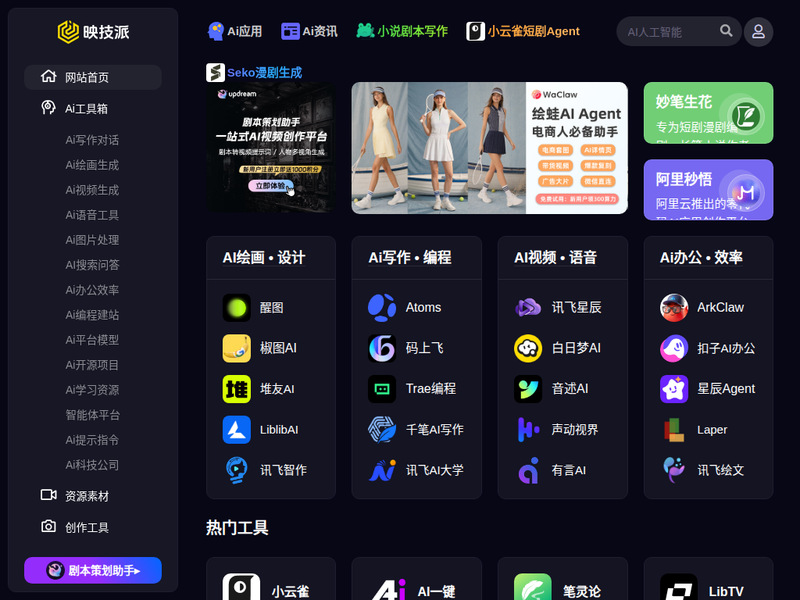The image size is (800, 600).
Task: Click the 剧本策划助手 purple button
Action: pyautogui.click(x=93, y=570)
